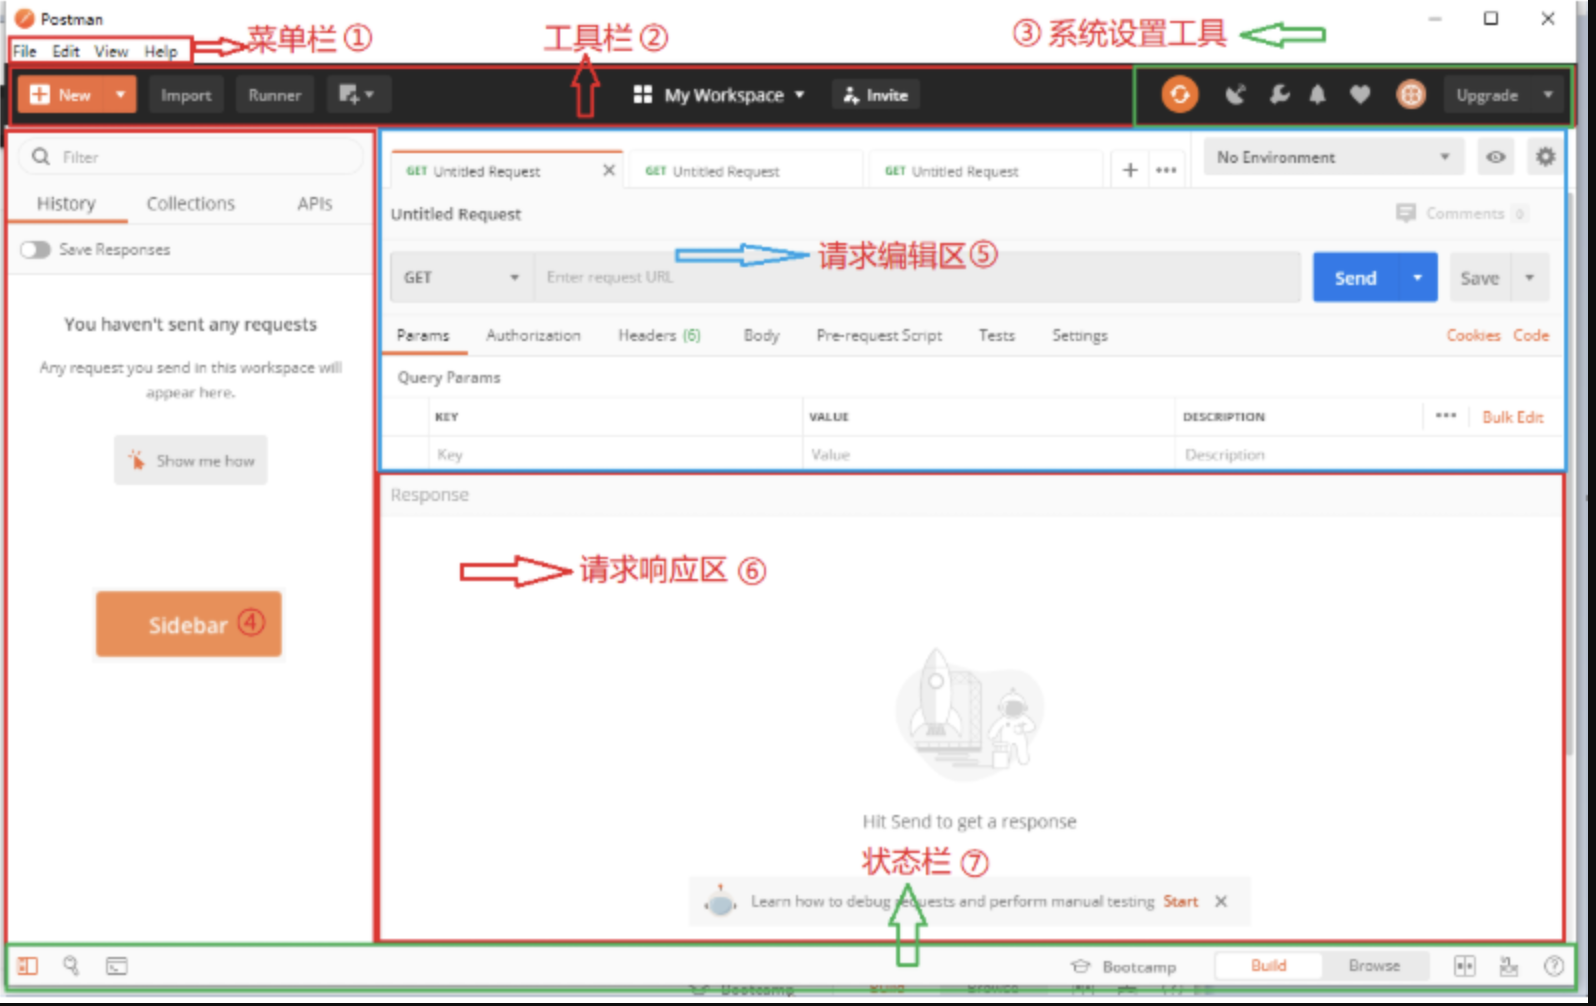The height and width of the screenshot is (1006, 1596).
Task: Open the tab options three-dot menu
Action: [x=1166, y=170]
